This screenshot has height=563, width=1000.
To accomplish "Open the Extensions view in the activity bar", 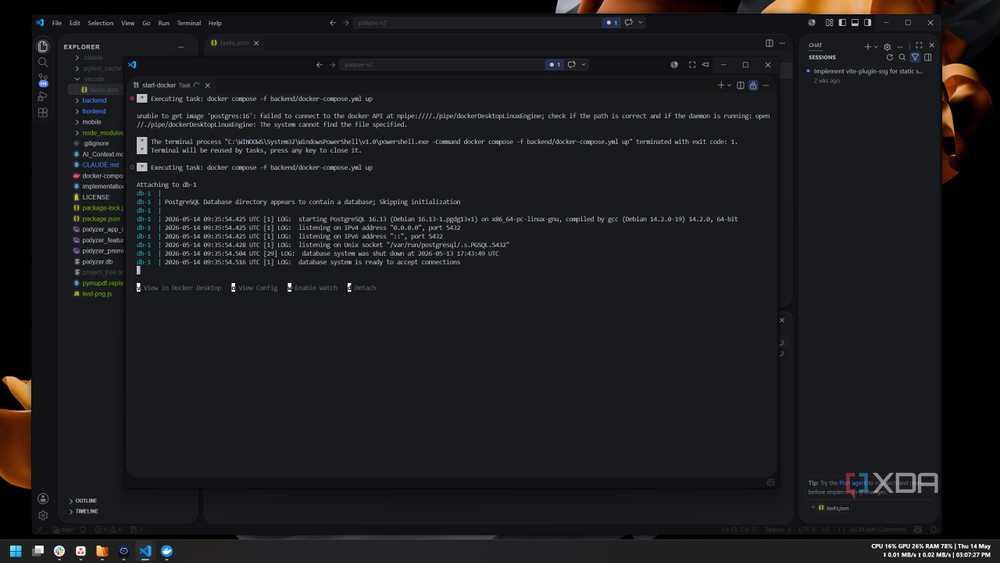I will tap(43, 113).
